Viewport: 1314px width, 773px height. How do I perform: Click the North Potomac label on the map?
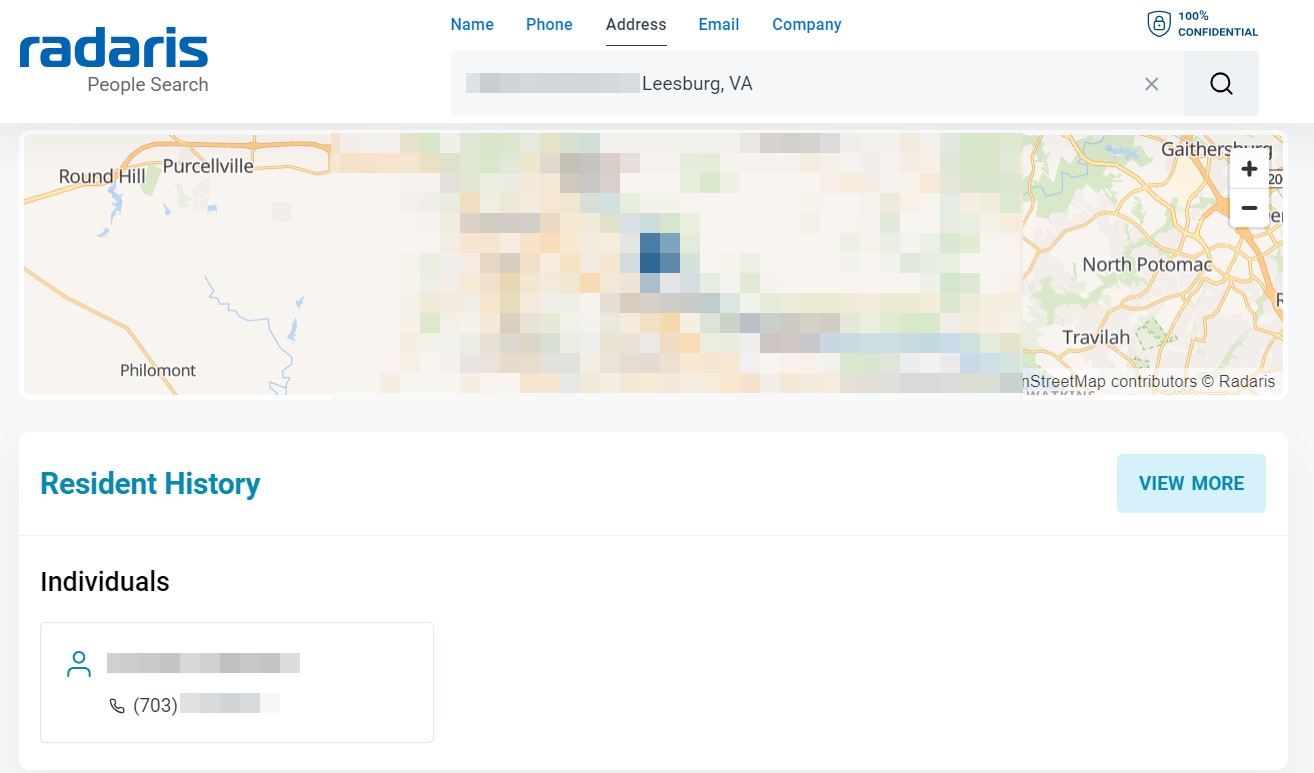(x=1146, y=264)
